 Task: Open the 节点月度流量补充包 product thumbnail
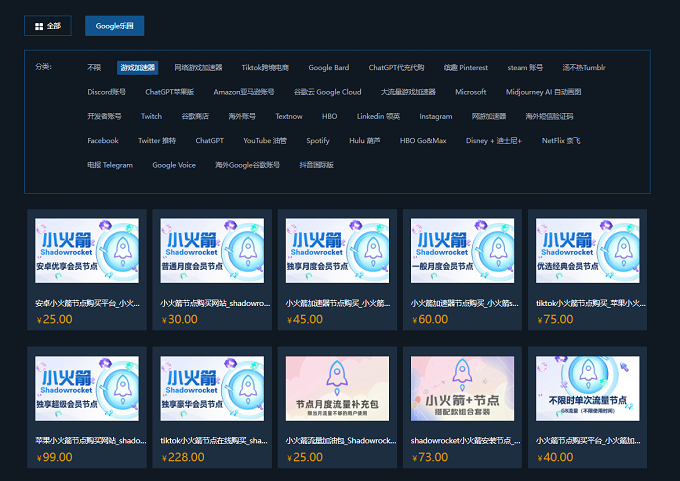pyautogui.click(x=337, y=388)
